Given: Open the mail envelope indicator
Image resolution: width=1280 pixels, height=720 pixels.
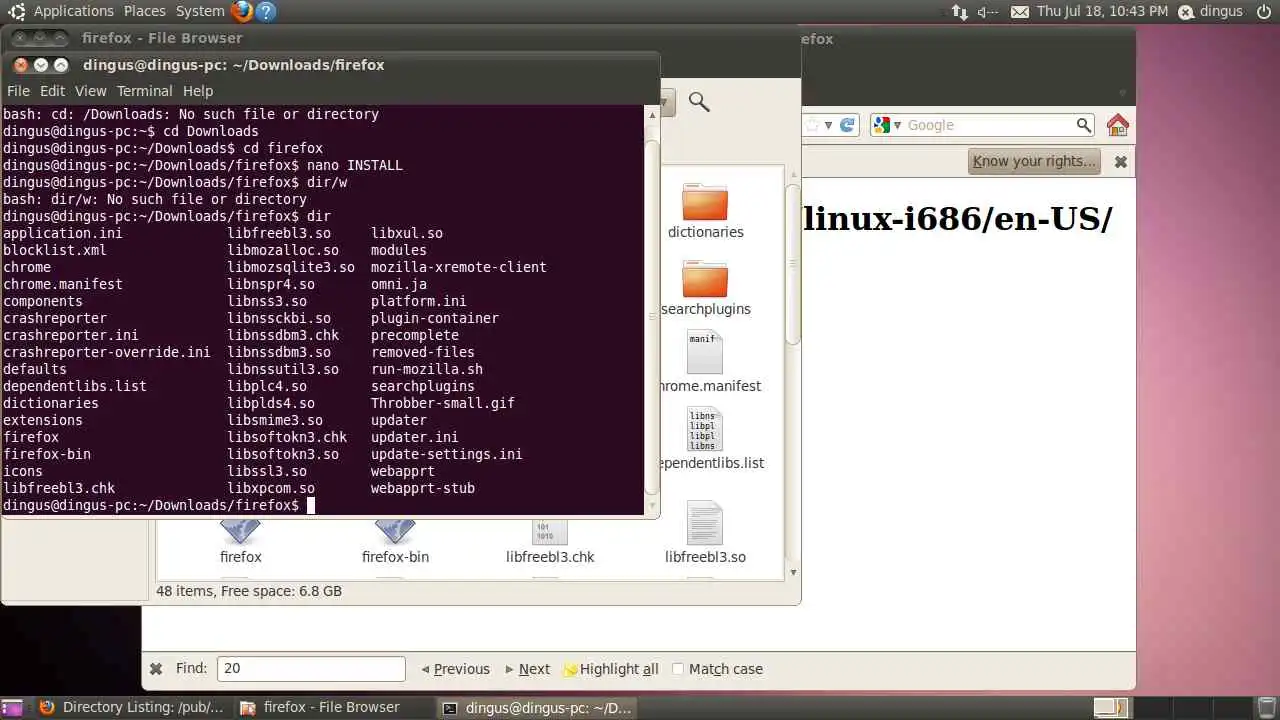Looking at the screenshot, I should [1020, 12].
